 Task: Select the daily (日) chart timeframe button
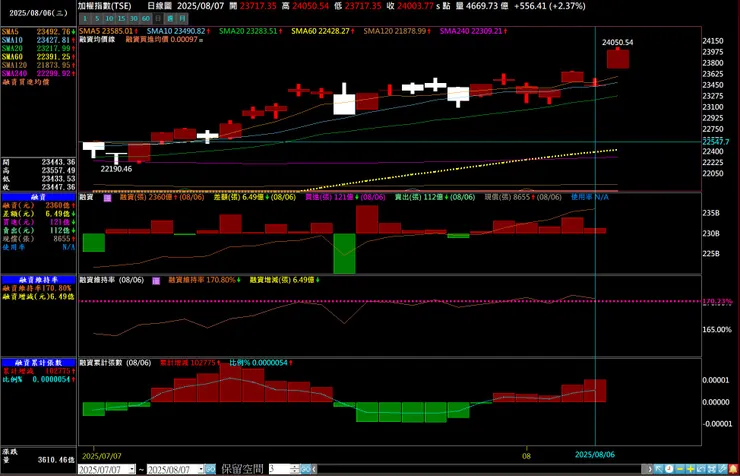click(158, 18)
